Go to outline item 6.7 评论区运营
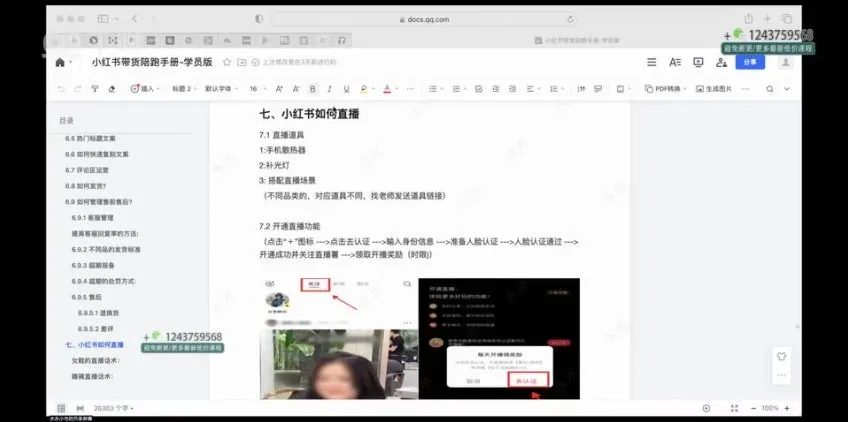The width and height of the screenshot is (848, 422). pyautogui.click(x=87, y=170)
